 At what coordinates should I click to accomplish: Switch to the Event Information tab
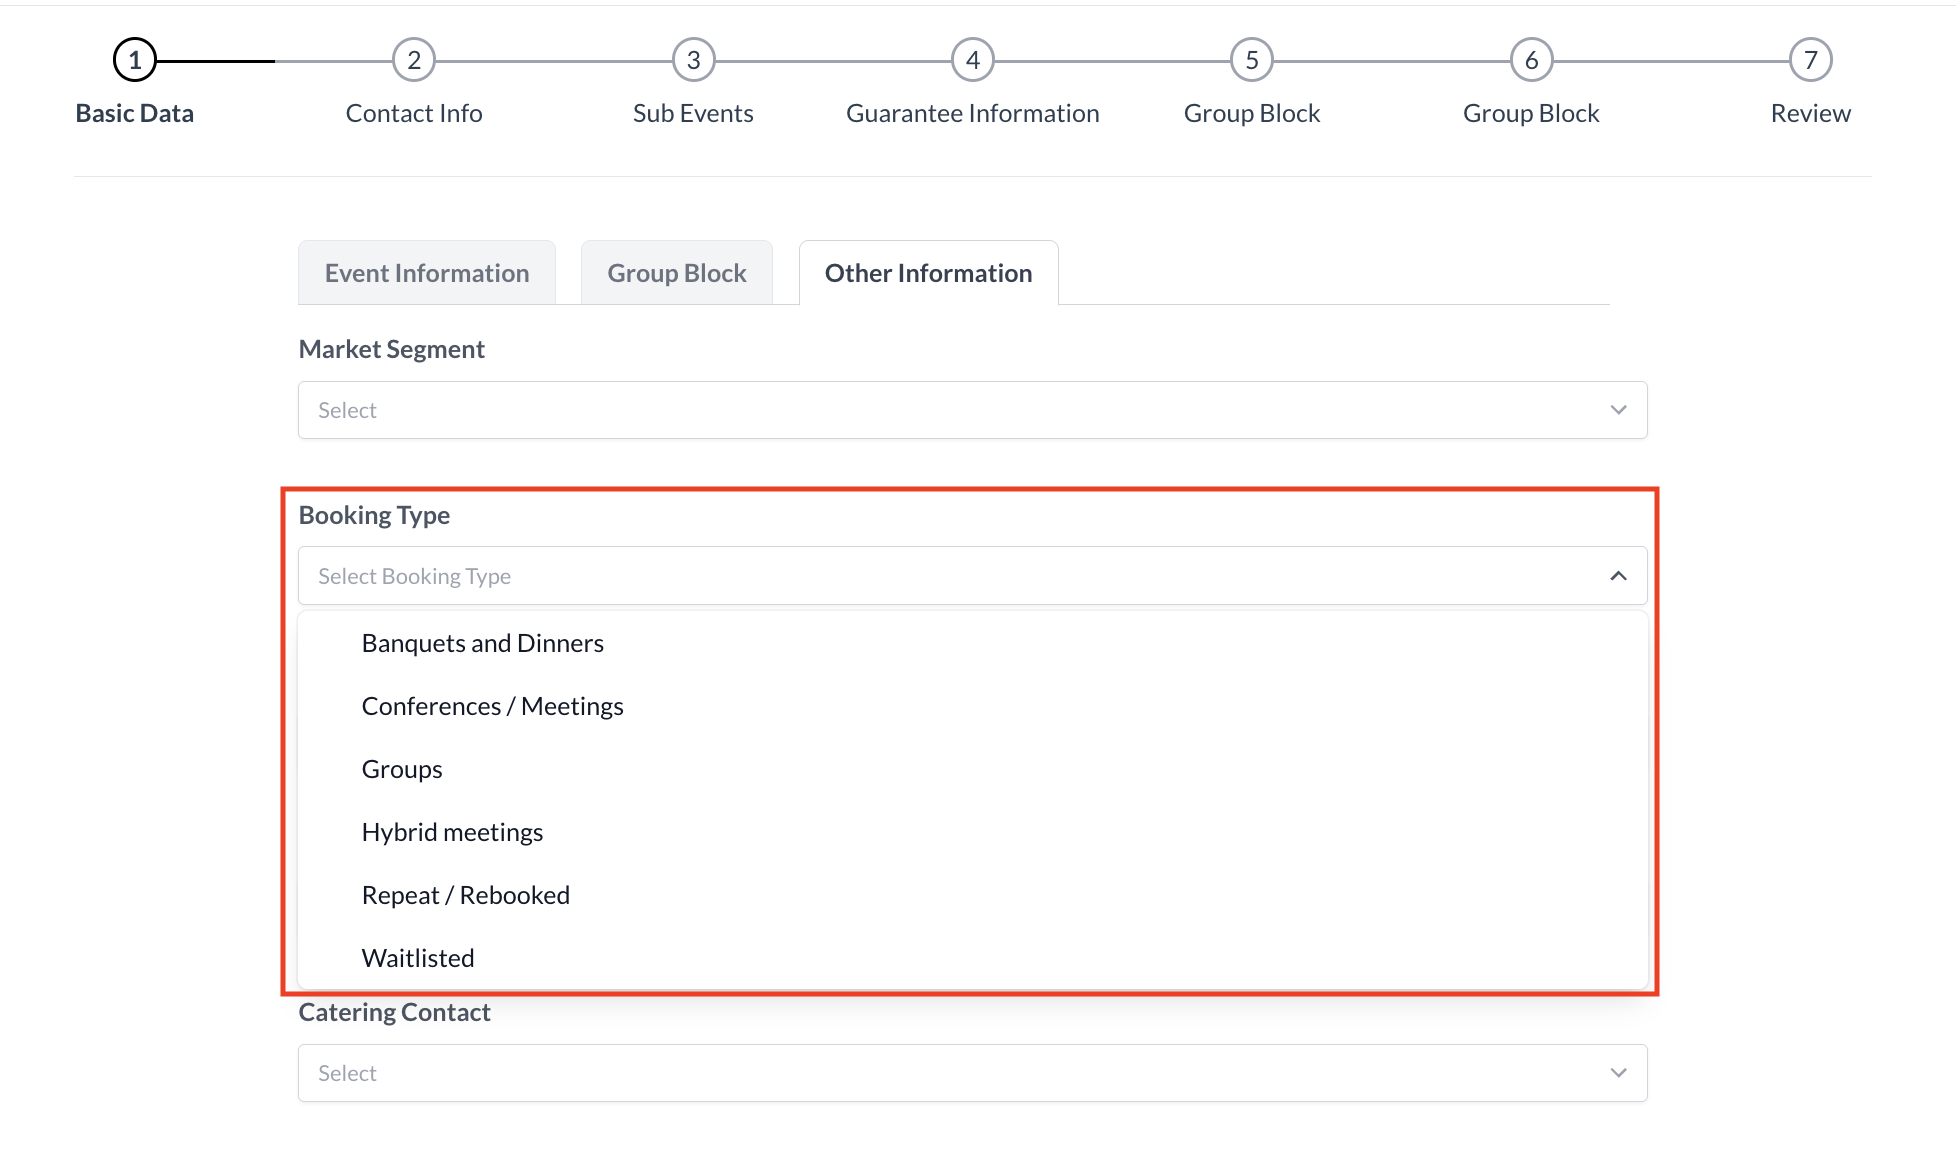tap(426, 272)
